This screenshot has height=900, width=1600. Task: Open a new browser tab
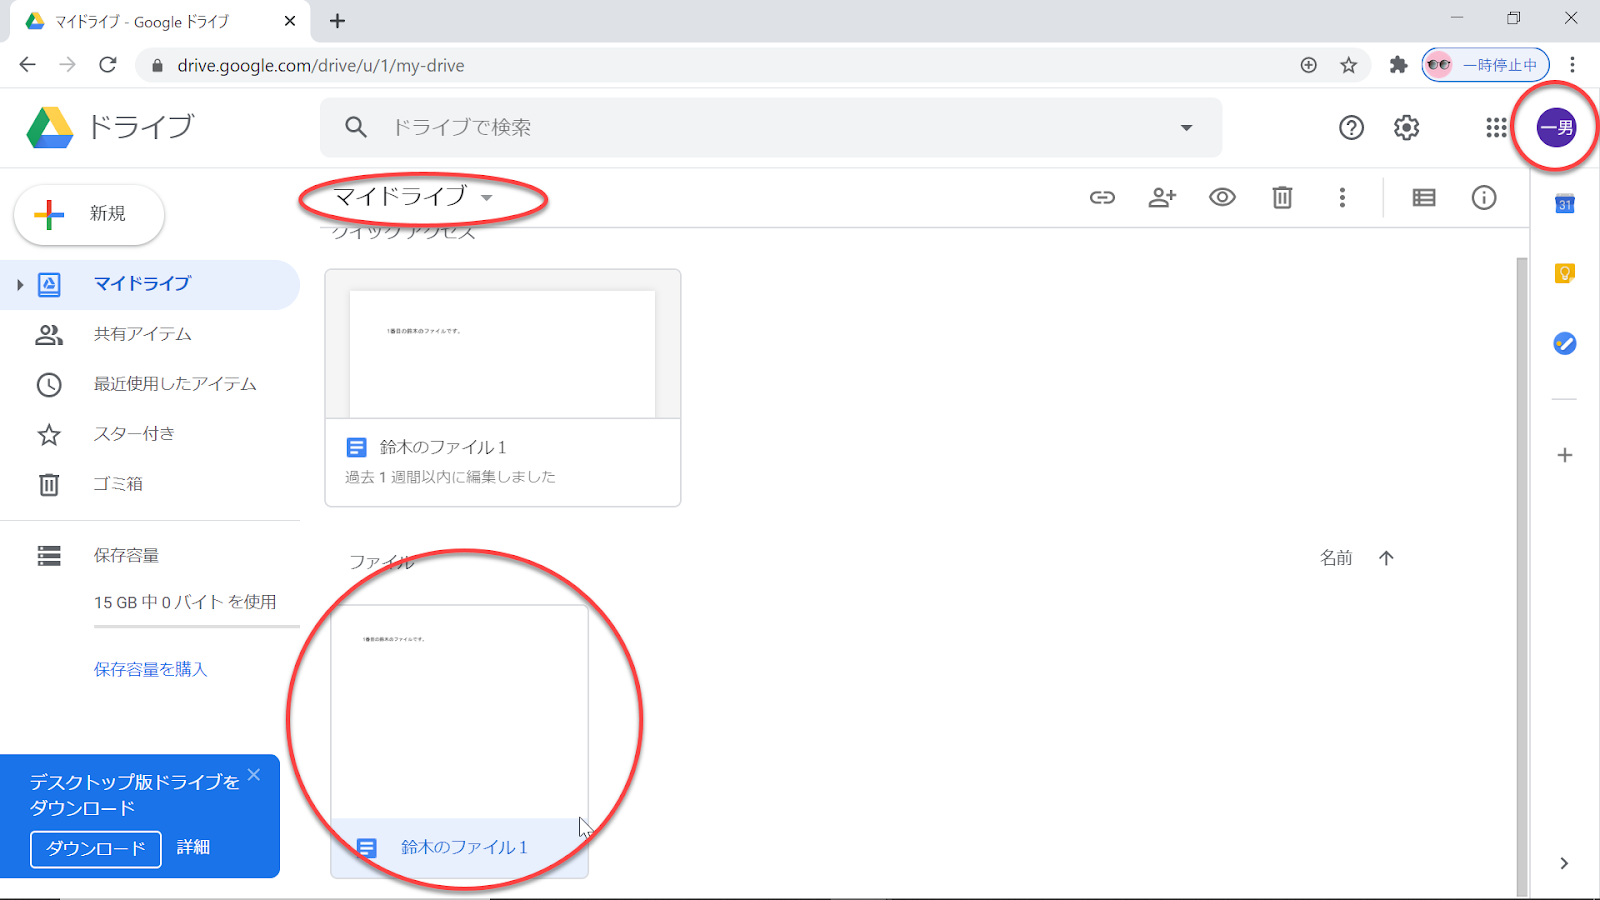pyautogui.click(x=337, y=21)
